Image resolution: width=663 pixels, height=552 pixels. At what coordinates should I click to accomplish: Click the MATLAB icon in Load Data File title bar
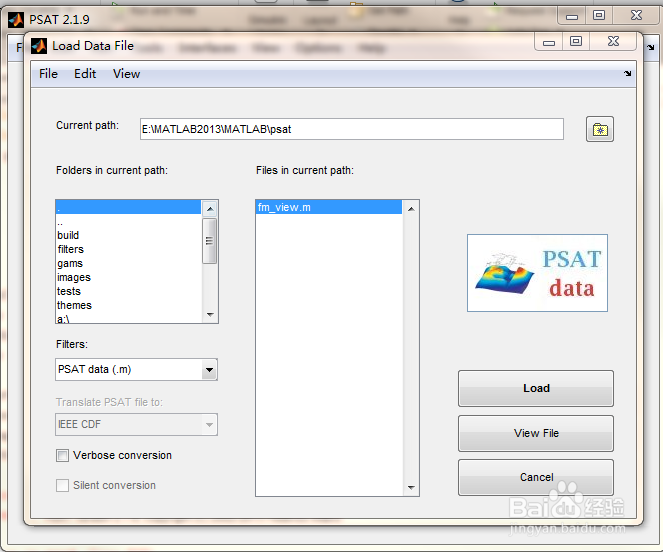[39, 46]
